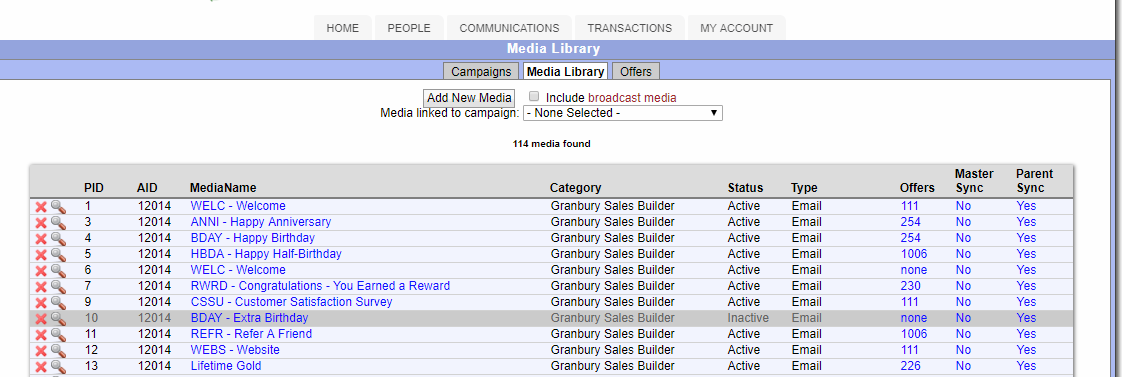Remove the REFR - Refer A Friend media
1122x377 pixels.
pyautogui.click(x=41, y=334)
